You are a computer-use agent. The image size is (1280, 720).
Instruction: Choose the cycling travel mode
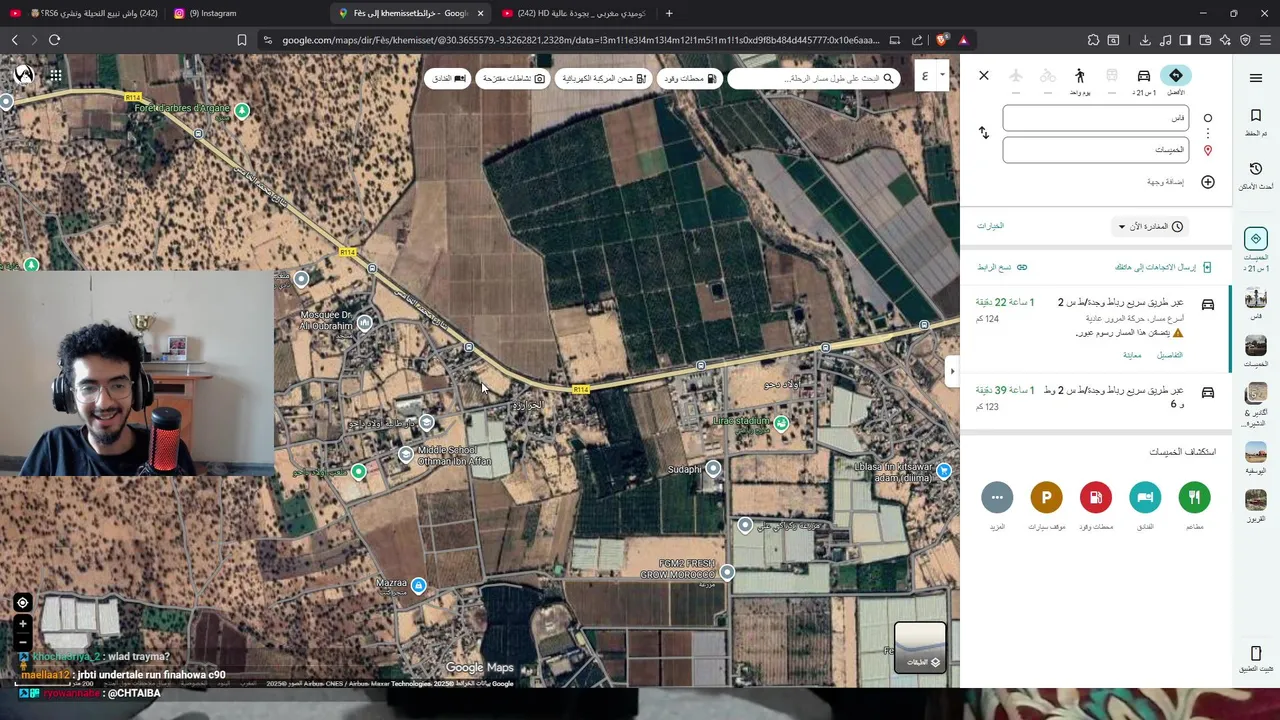tap(1048, 75)
